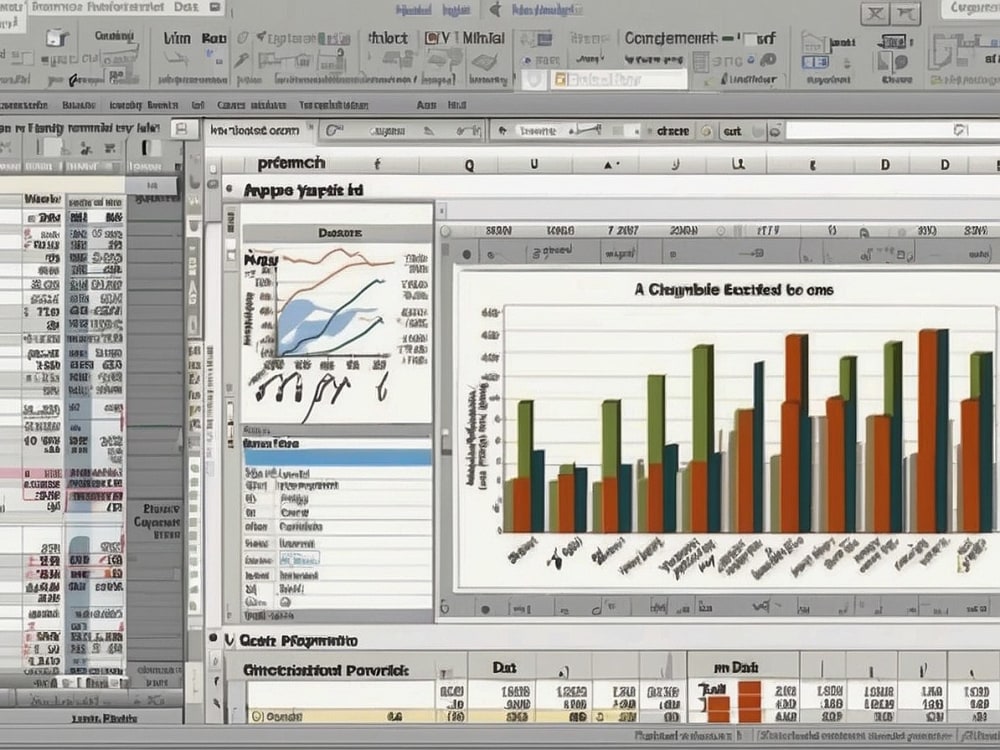Click the small icon at the input box's right end
Image resolution: width=1000 pixels, height=750 pixels.
coord(960,130)
